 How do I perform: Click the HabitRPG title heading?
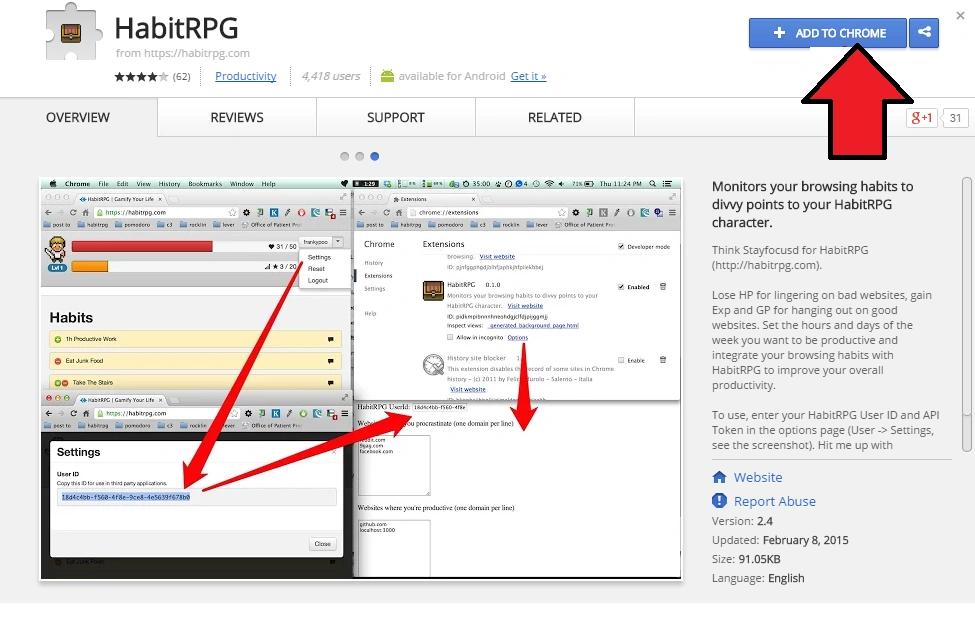(177, 29)
